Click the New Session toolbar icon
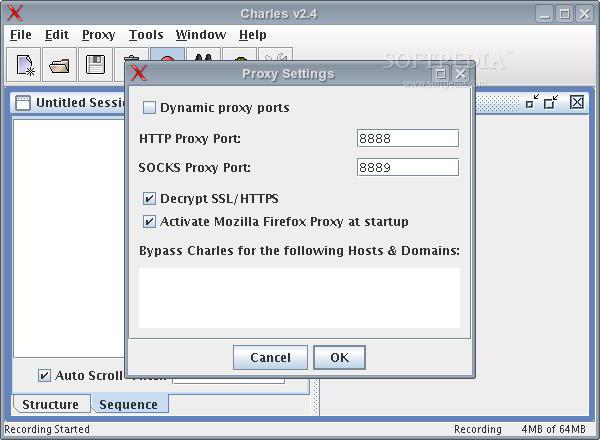Viewport: 600px width, 440px height. click(x=23, y=64)
